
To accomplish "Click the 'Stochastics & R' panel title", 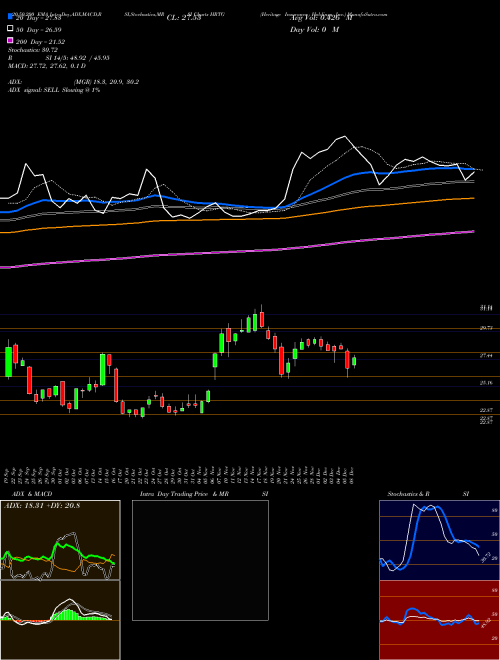I will click(x=408, y=494).
